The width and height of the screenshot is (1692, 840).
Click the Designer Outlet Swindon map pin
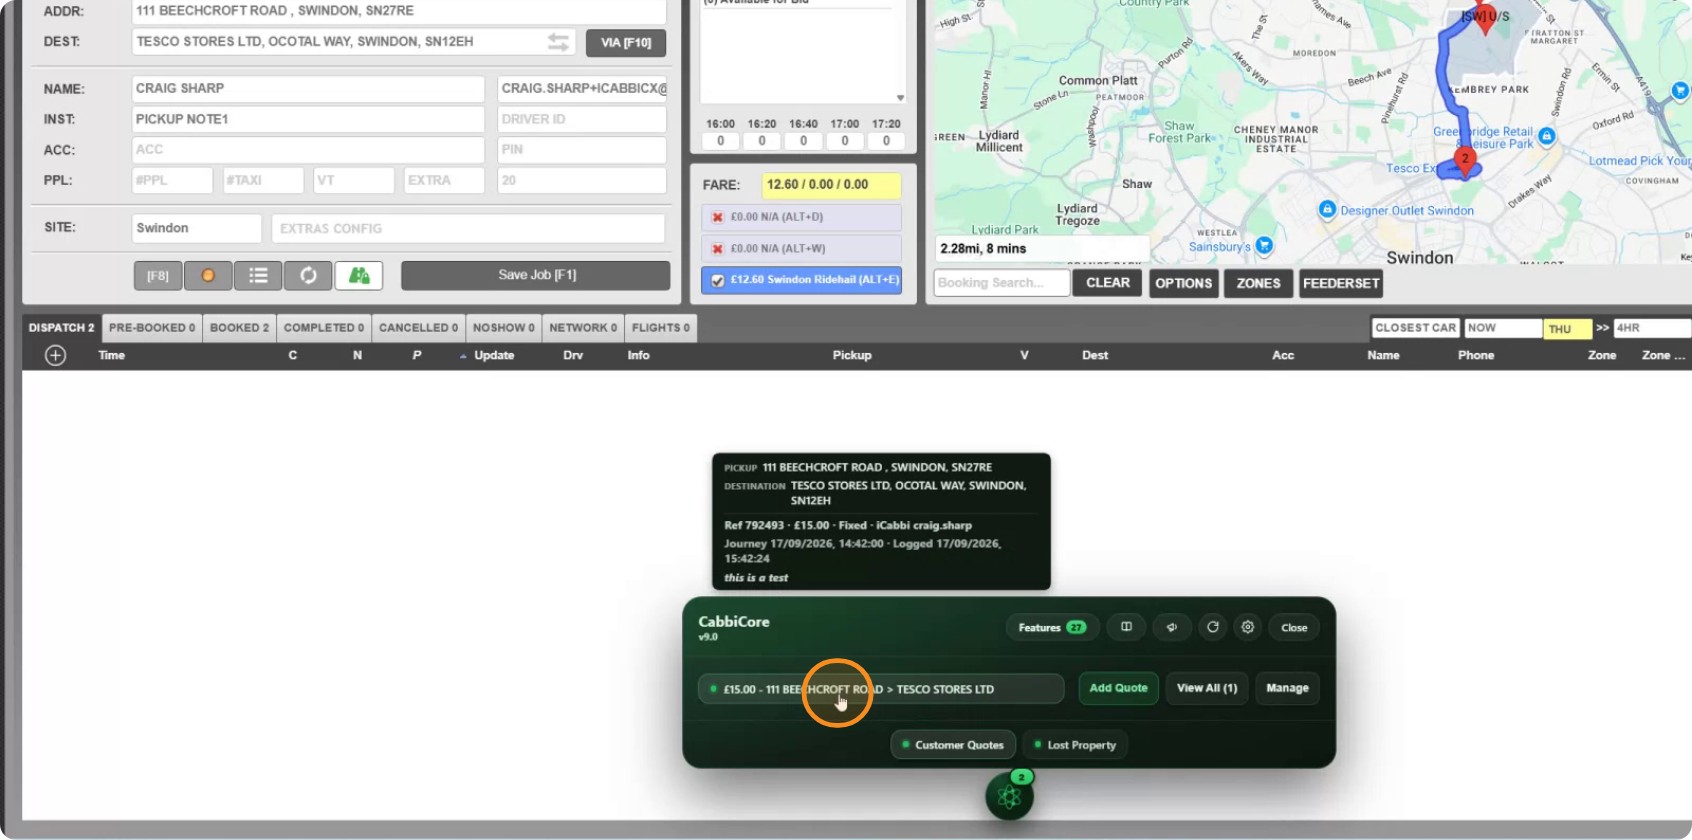coord(1327,209)
